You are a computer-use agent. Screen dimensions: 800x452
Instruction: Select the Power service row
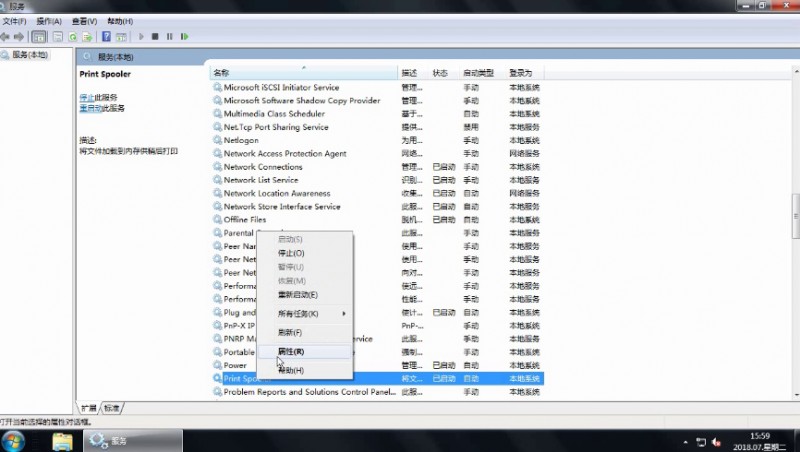[x=377, y=365]
